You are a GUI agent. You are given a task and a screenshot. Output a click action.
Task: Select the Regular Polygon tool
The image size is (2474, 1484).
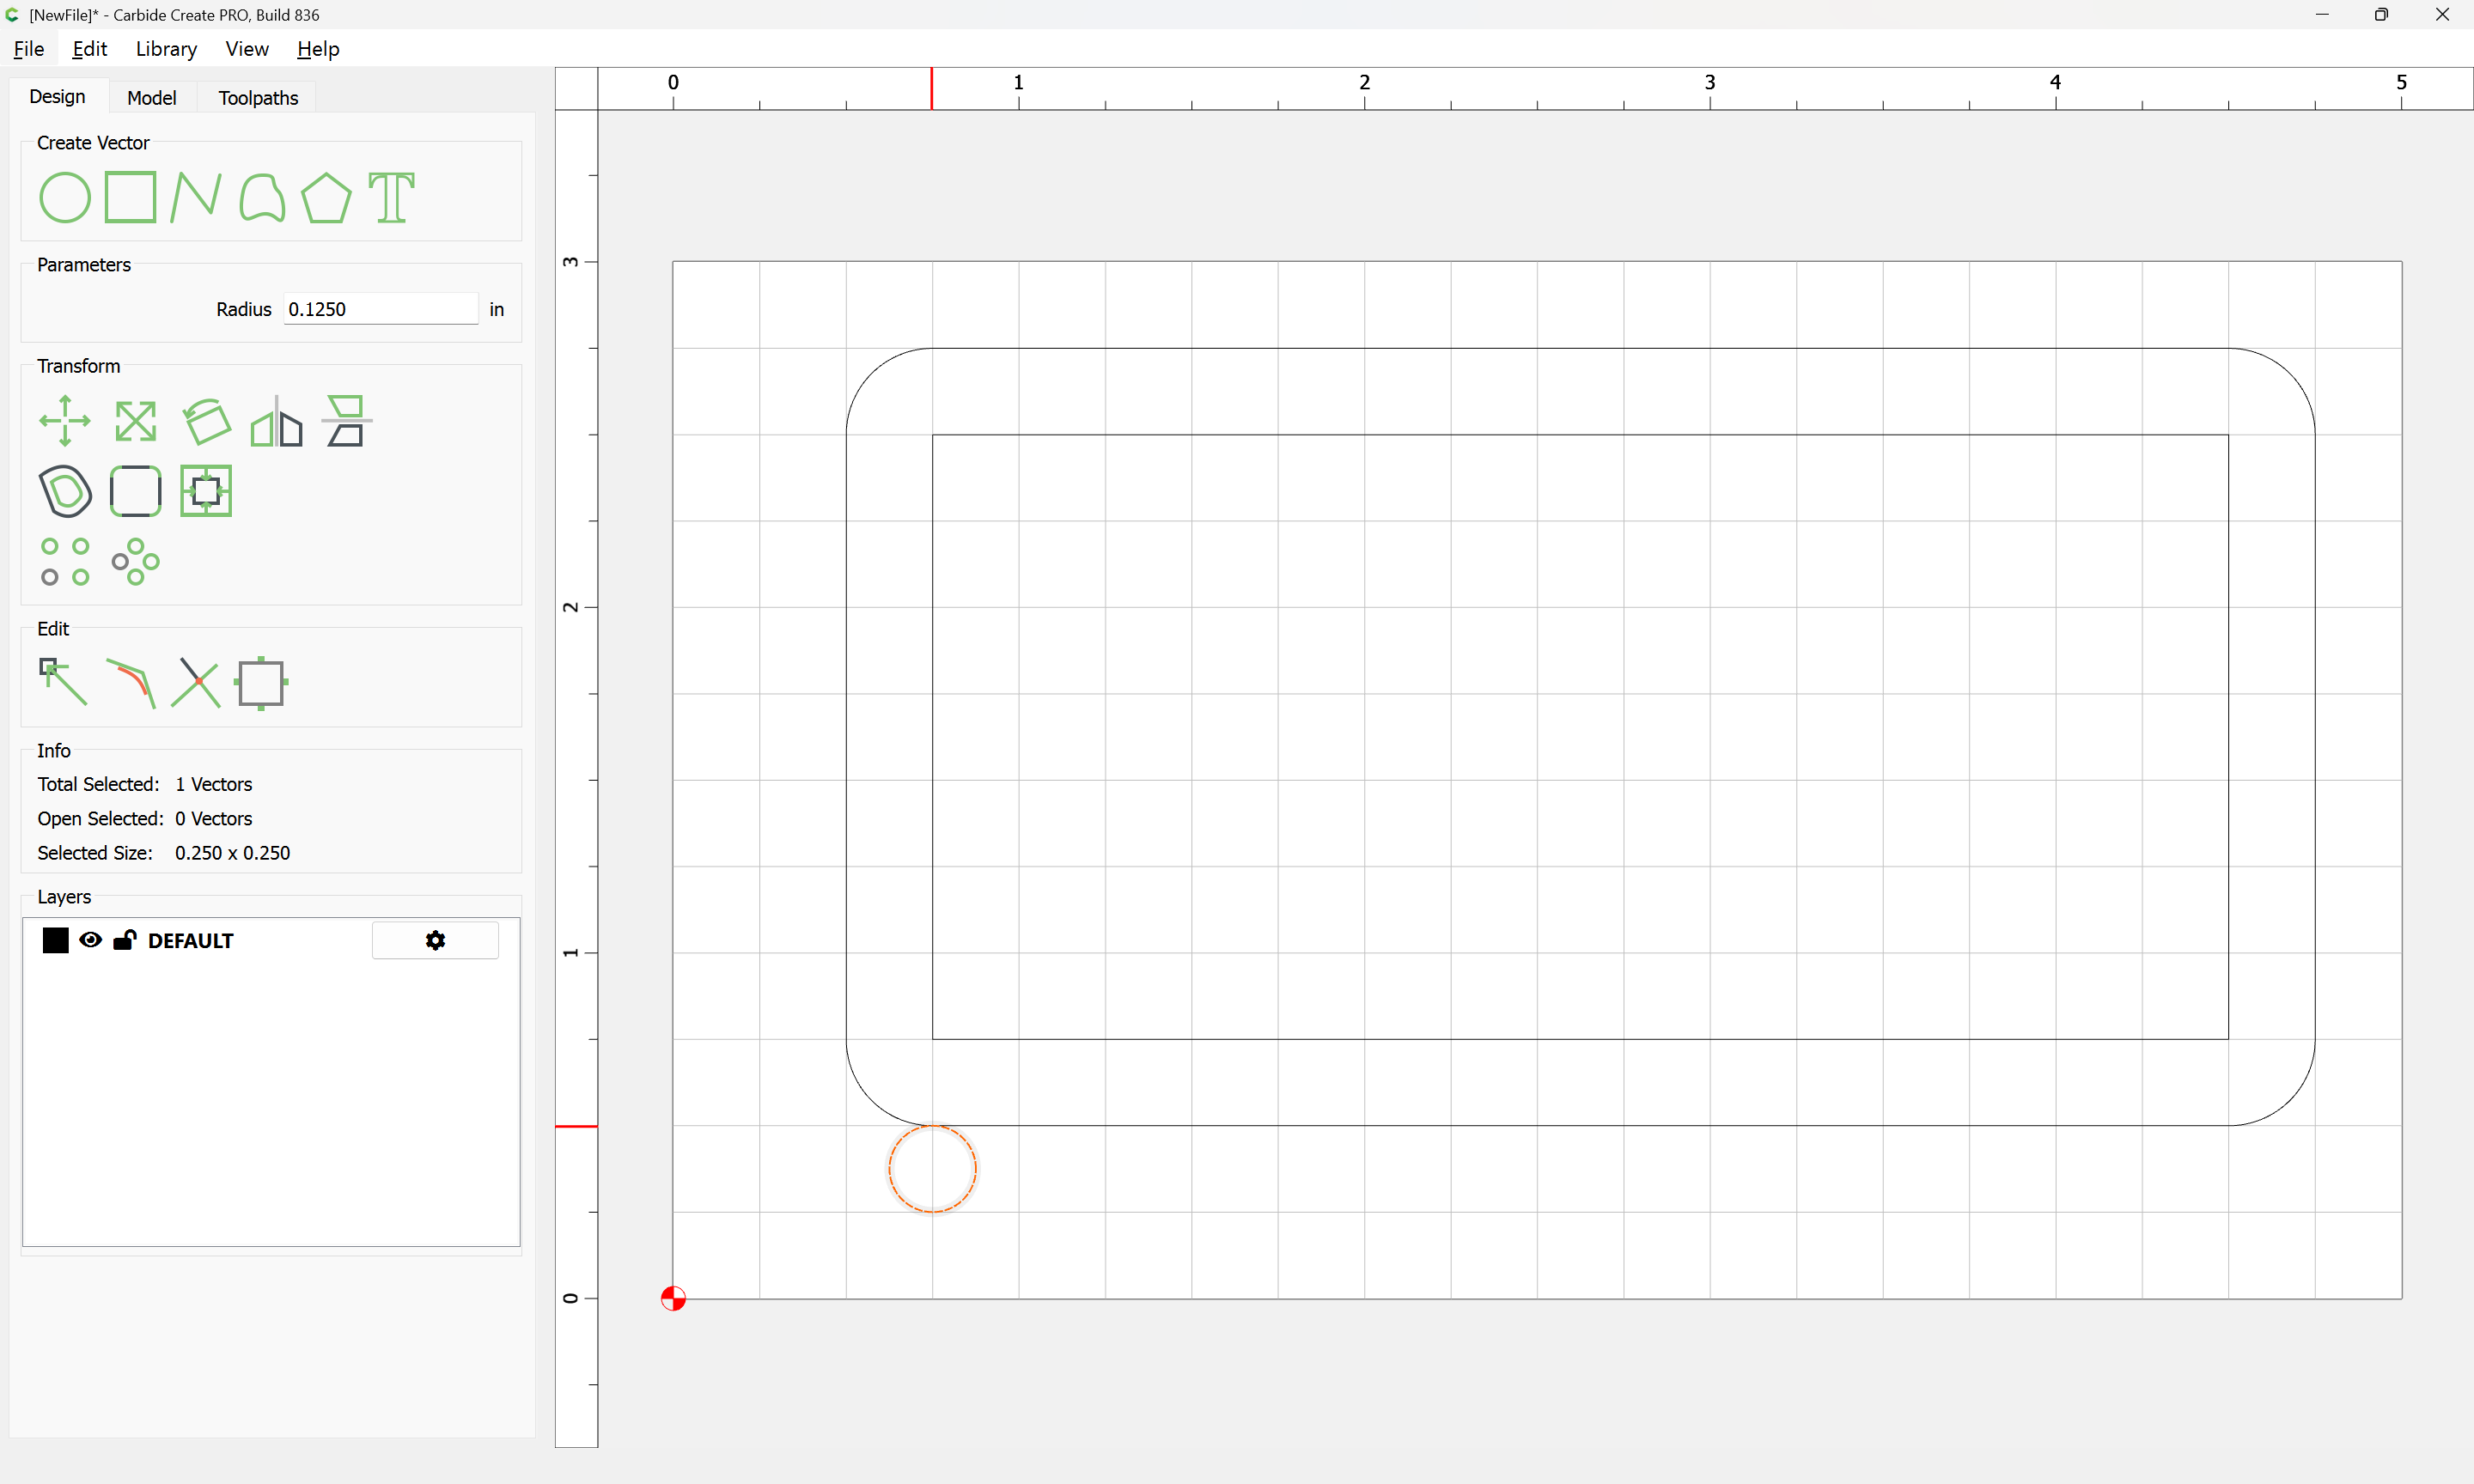click(x=326, y=197)
